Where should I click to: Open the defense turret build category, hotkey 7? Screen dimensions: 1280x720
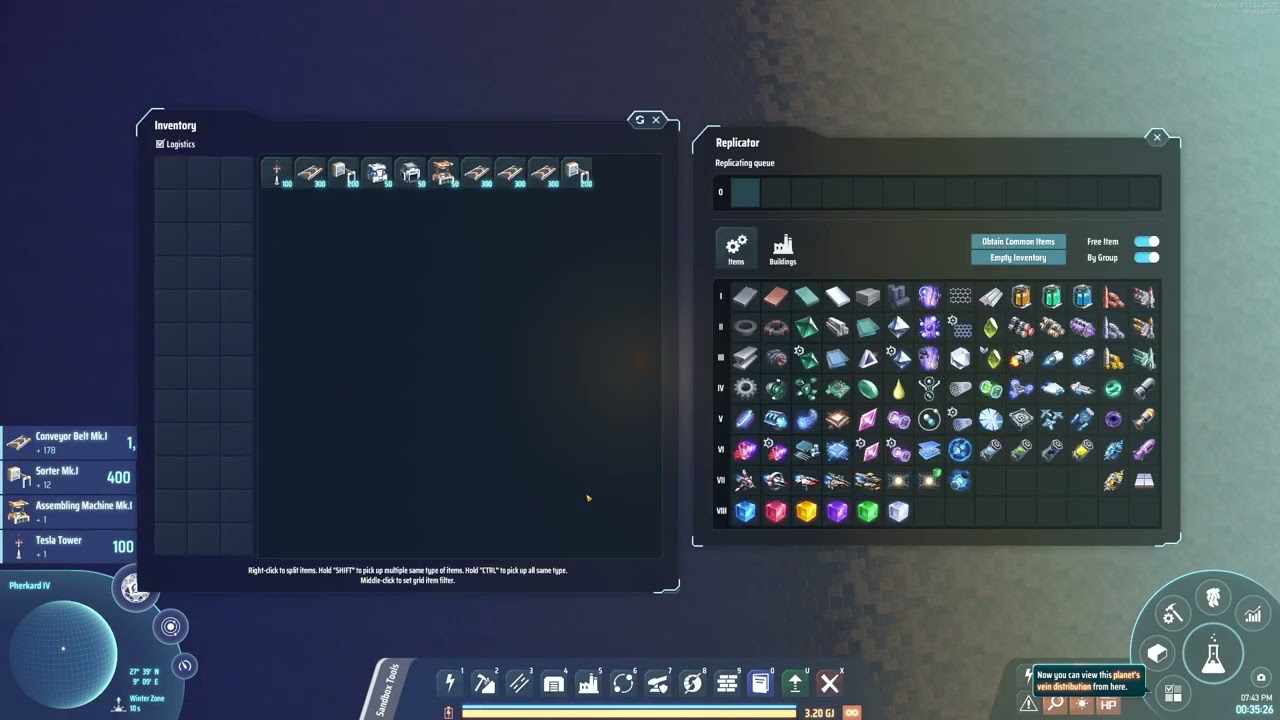657,683
